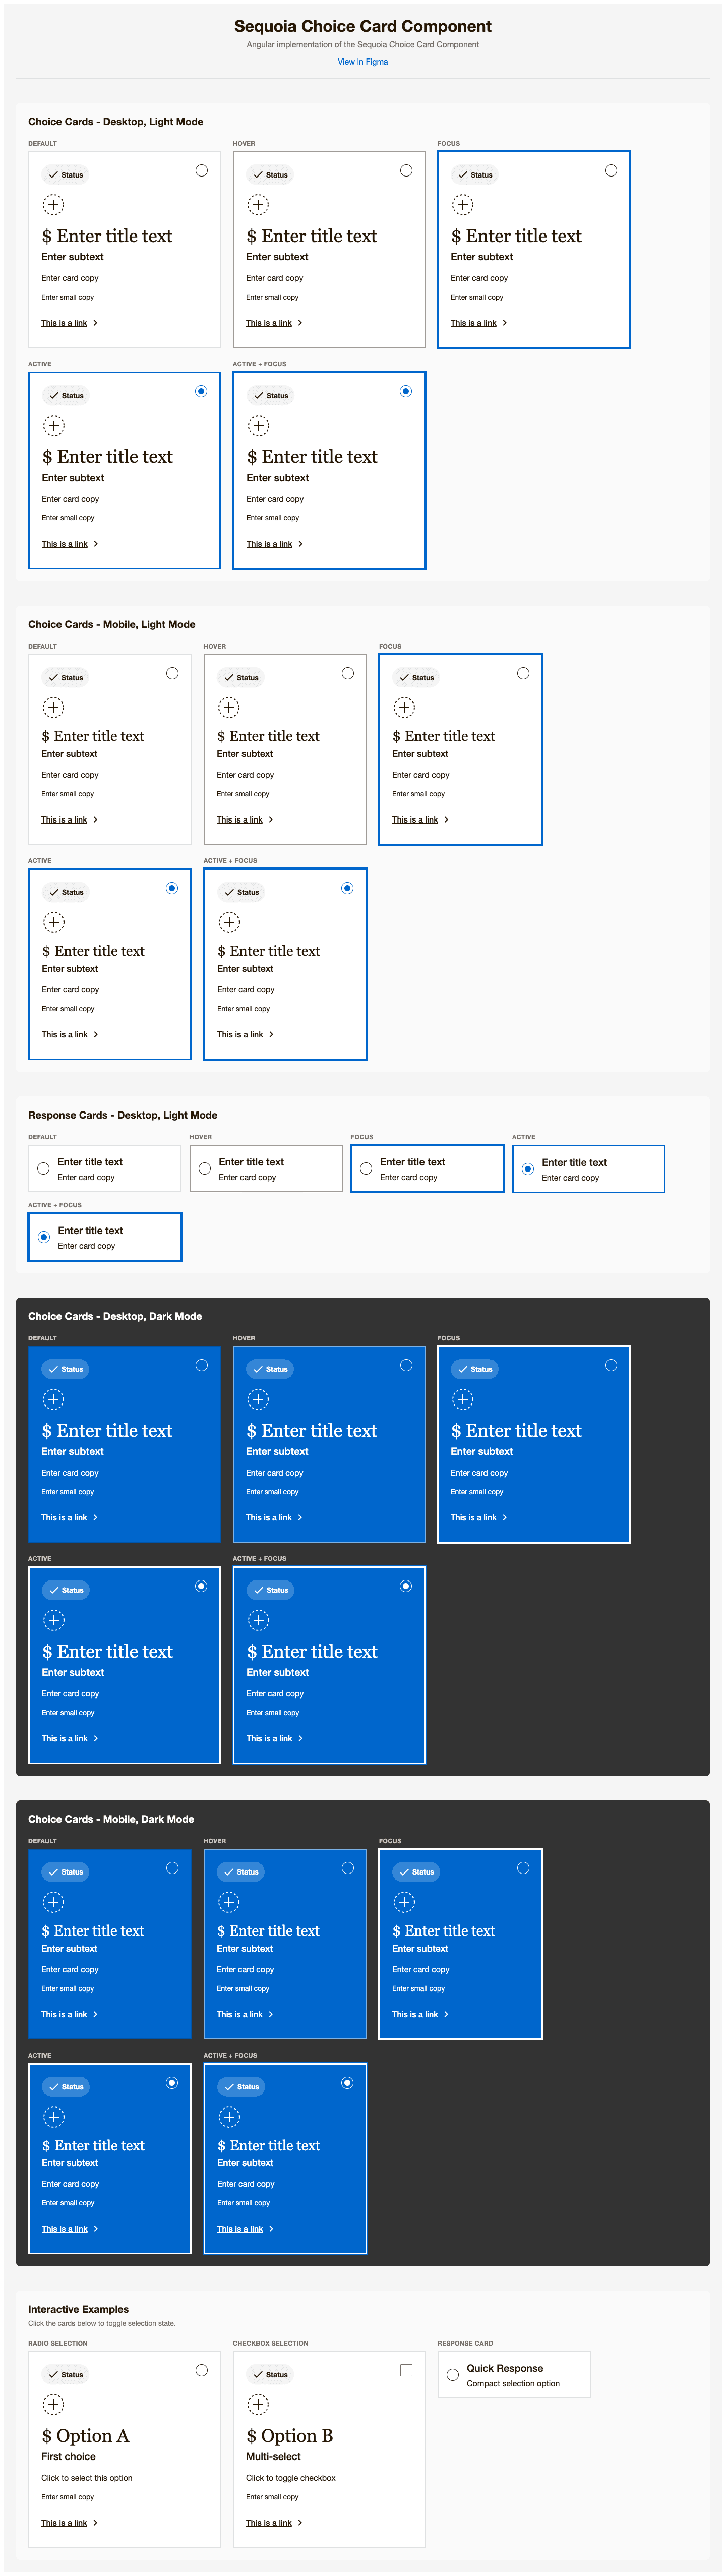Click link chevron in Mobile Dark Mode FOCUS card
This screenshot has width=726, height=2576.
(x=446, y=2015)
